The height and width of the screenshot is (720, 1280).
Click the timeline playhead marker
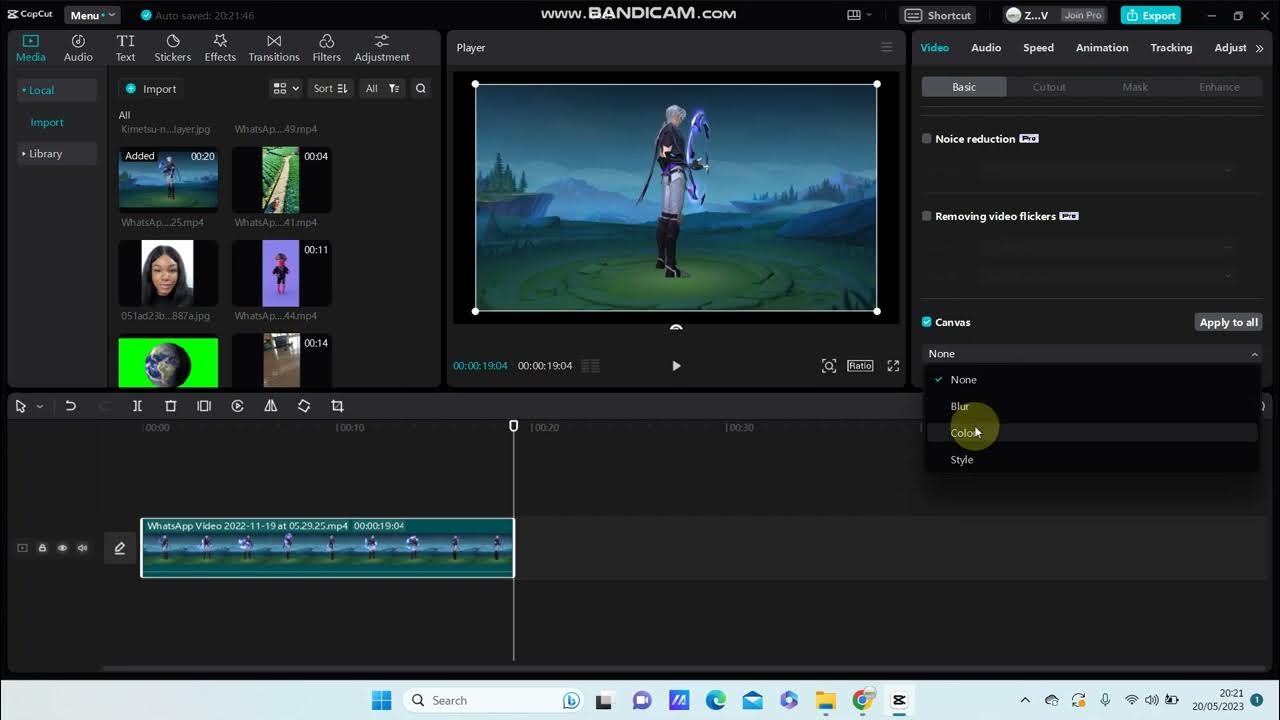pos(514,426)
